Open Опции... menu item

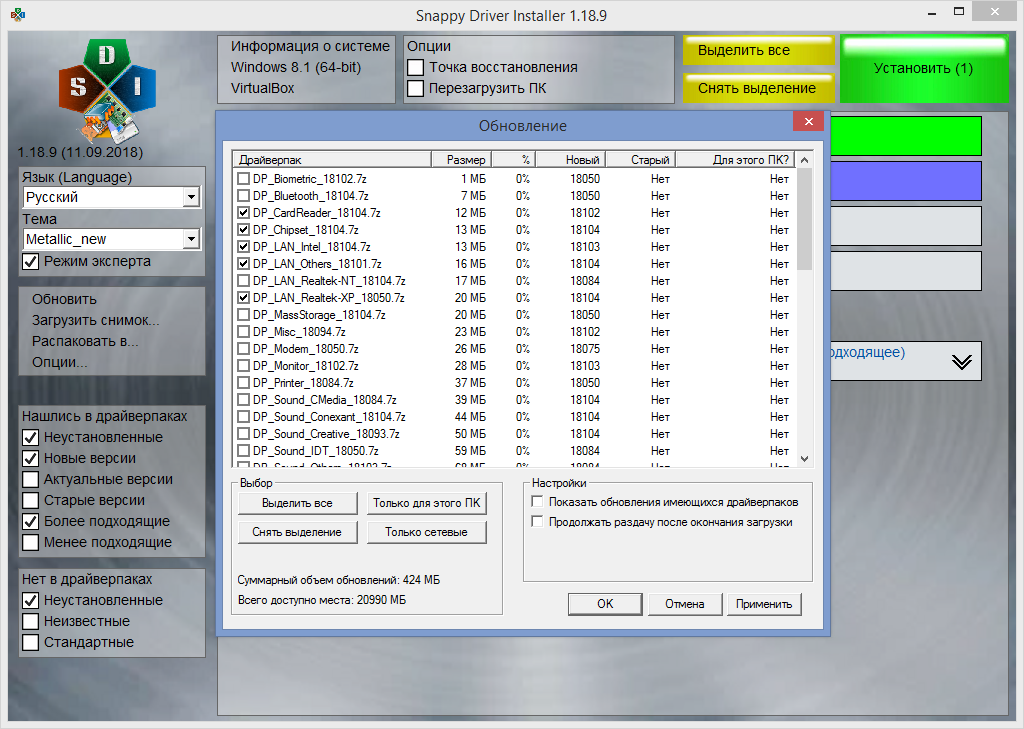coord(59,362)
